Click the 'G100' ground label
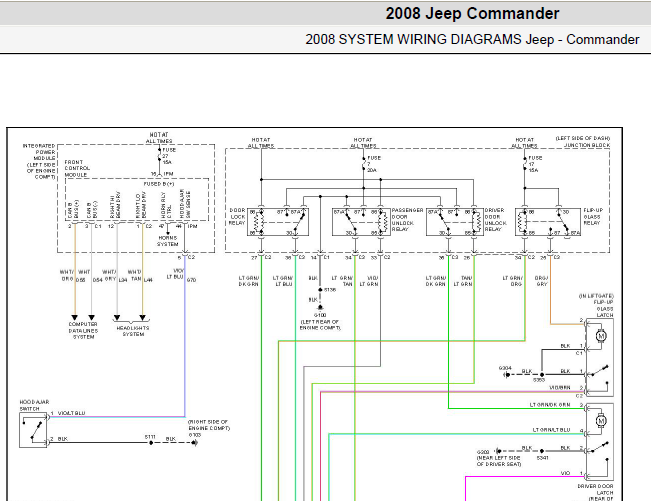The image size is (651, 501). [x=320, y=315]
